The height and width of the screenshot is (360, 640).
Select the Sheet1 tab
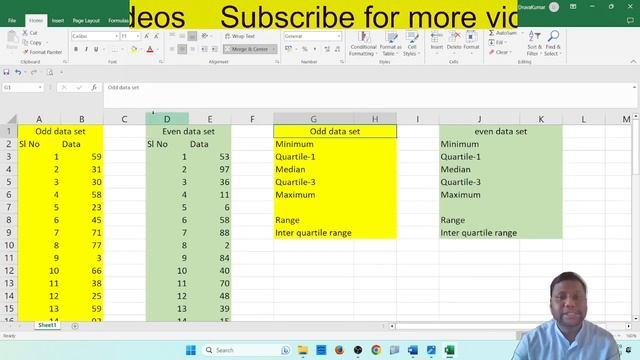coord(47,325)
